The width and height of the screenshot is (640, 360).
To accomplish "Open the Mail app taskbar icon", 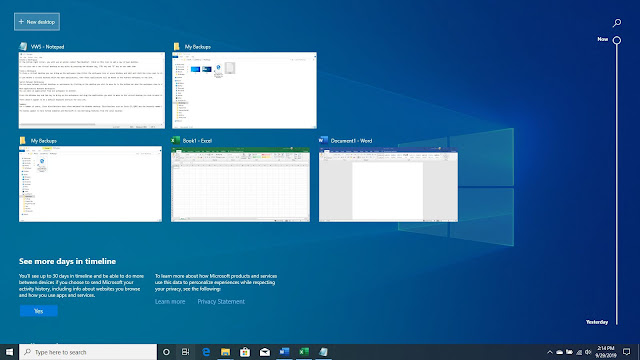I will click(264, 352).
